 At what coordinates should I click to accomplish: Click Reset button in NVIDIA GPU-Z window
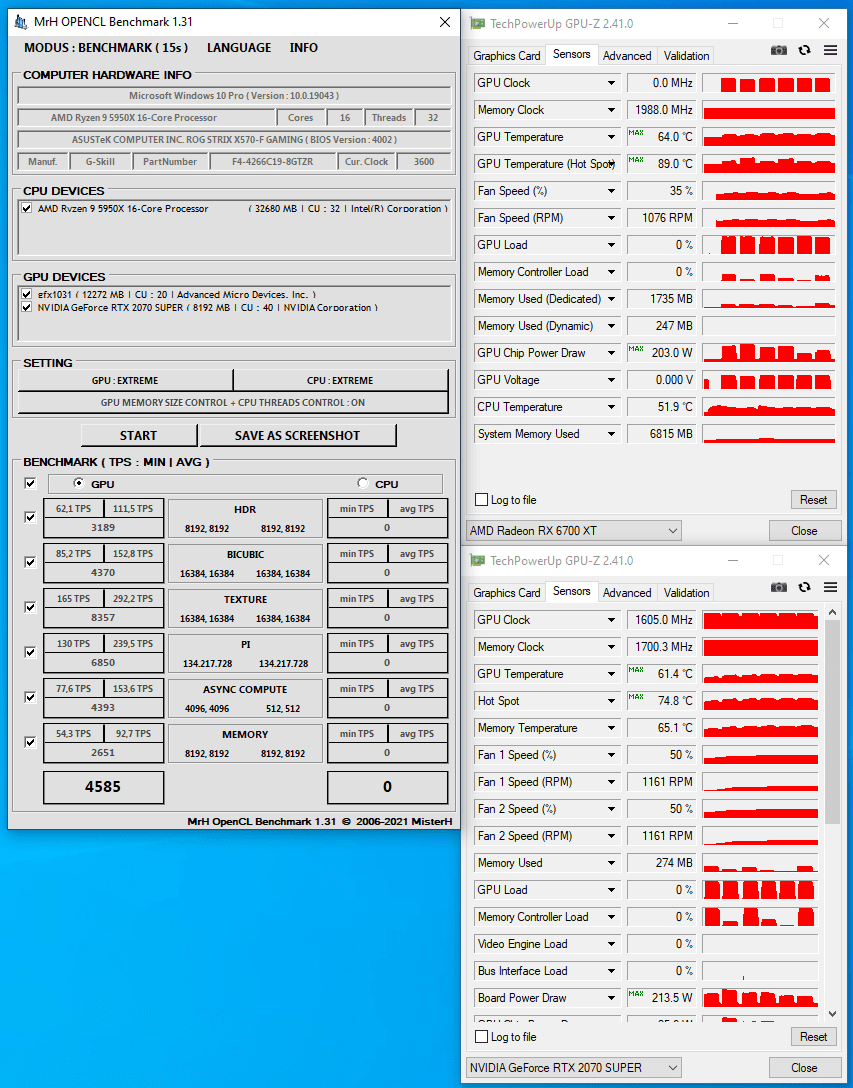tap(813, 1037)
